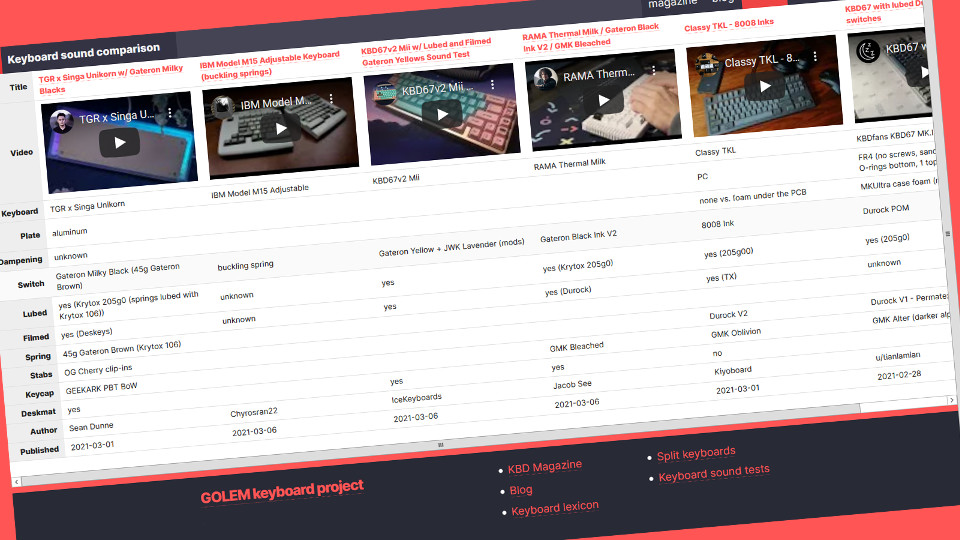Click channel avatar on TGR x Singa video
Viewport: 960px width, 540px height.
[x=63, y=120]
